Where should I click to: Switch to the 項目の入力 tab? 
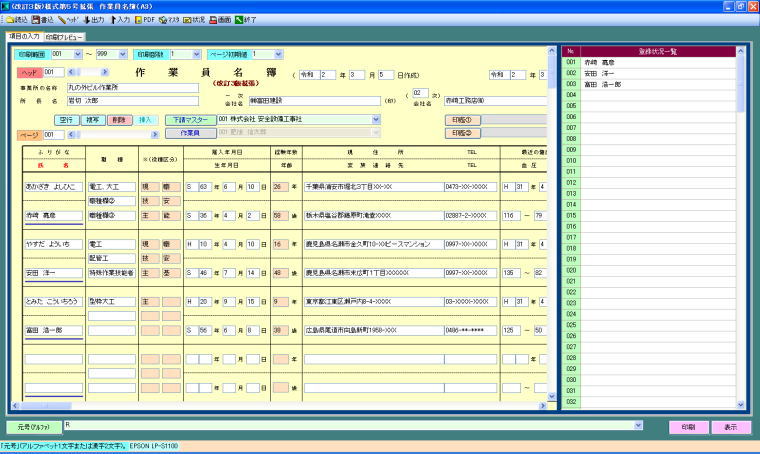coord(24,36)
